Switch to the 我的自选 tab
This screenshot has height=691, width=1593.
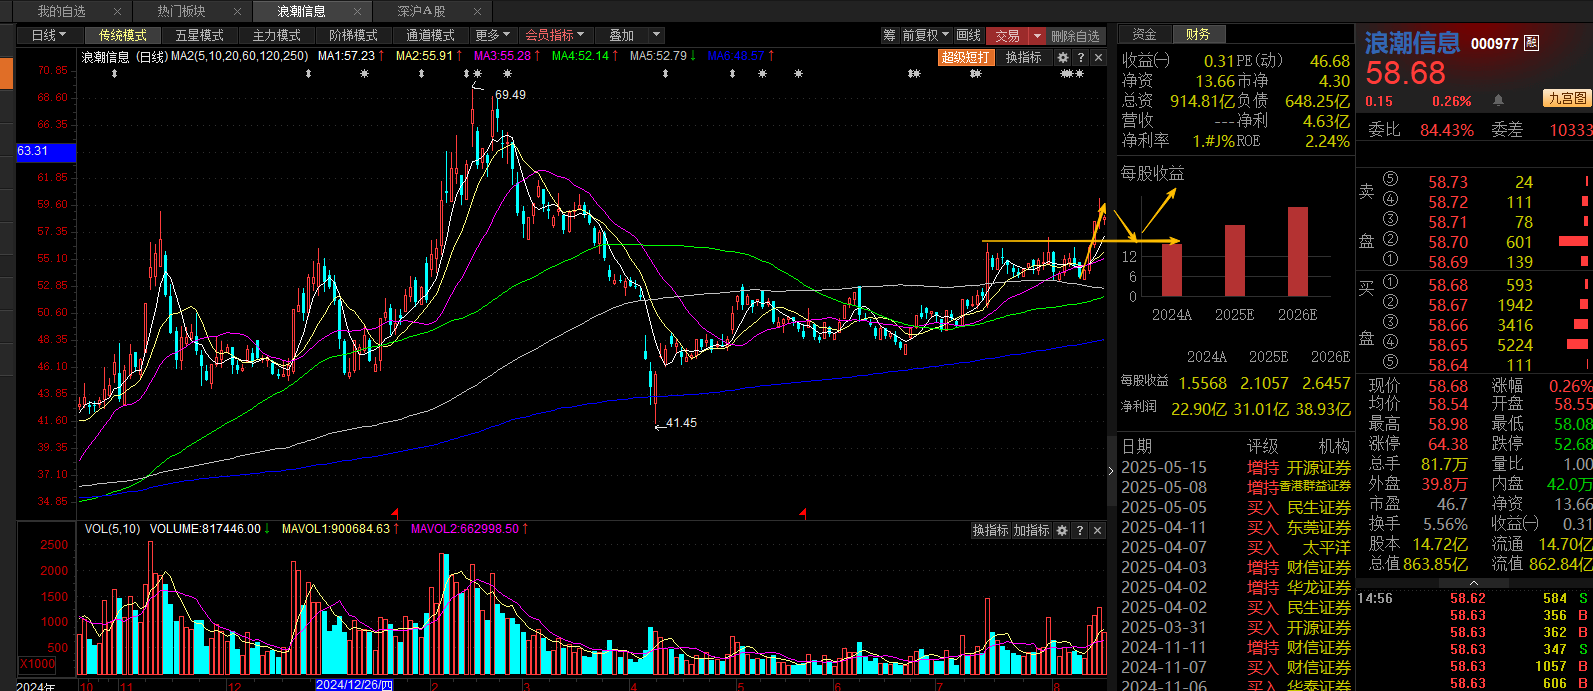(62, 12)
